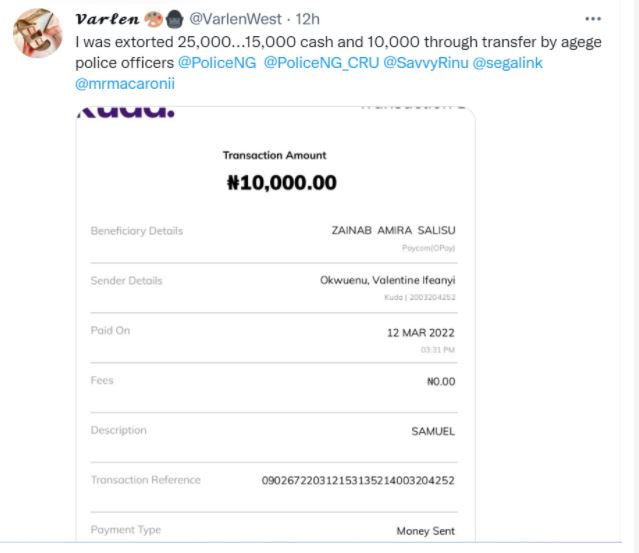Click the SAMUEL description value
Viewport: 639px width, 553px height.
tap(433, 431)
